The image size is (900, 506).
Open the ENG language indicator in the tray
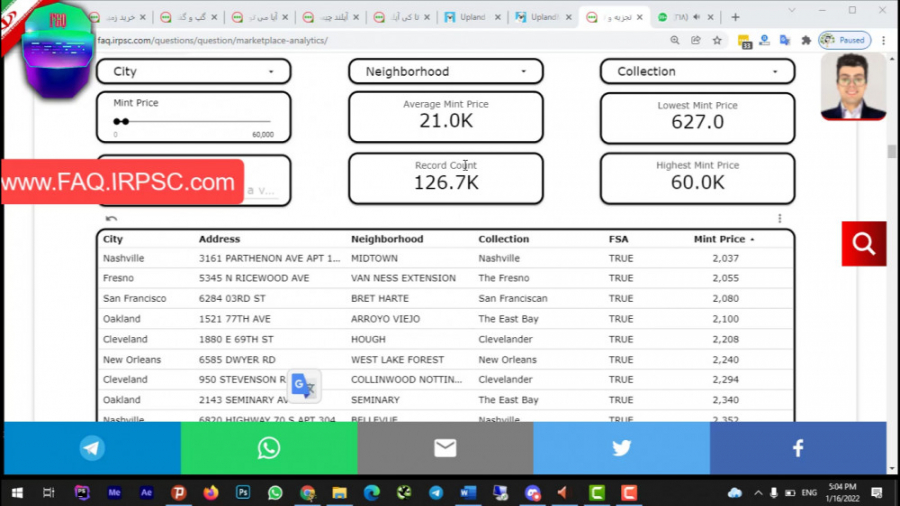[x=809, y=493]
